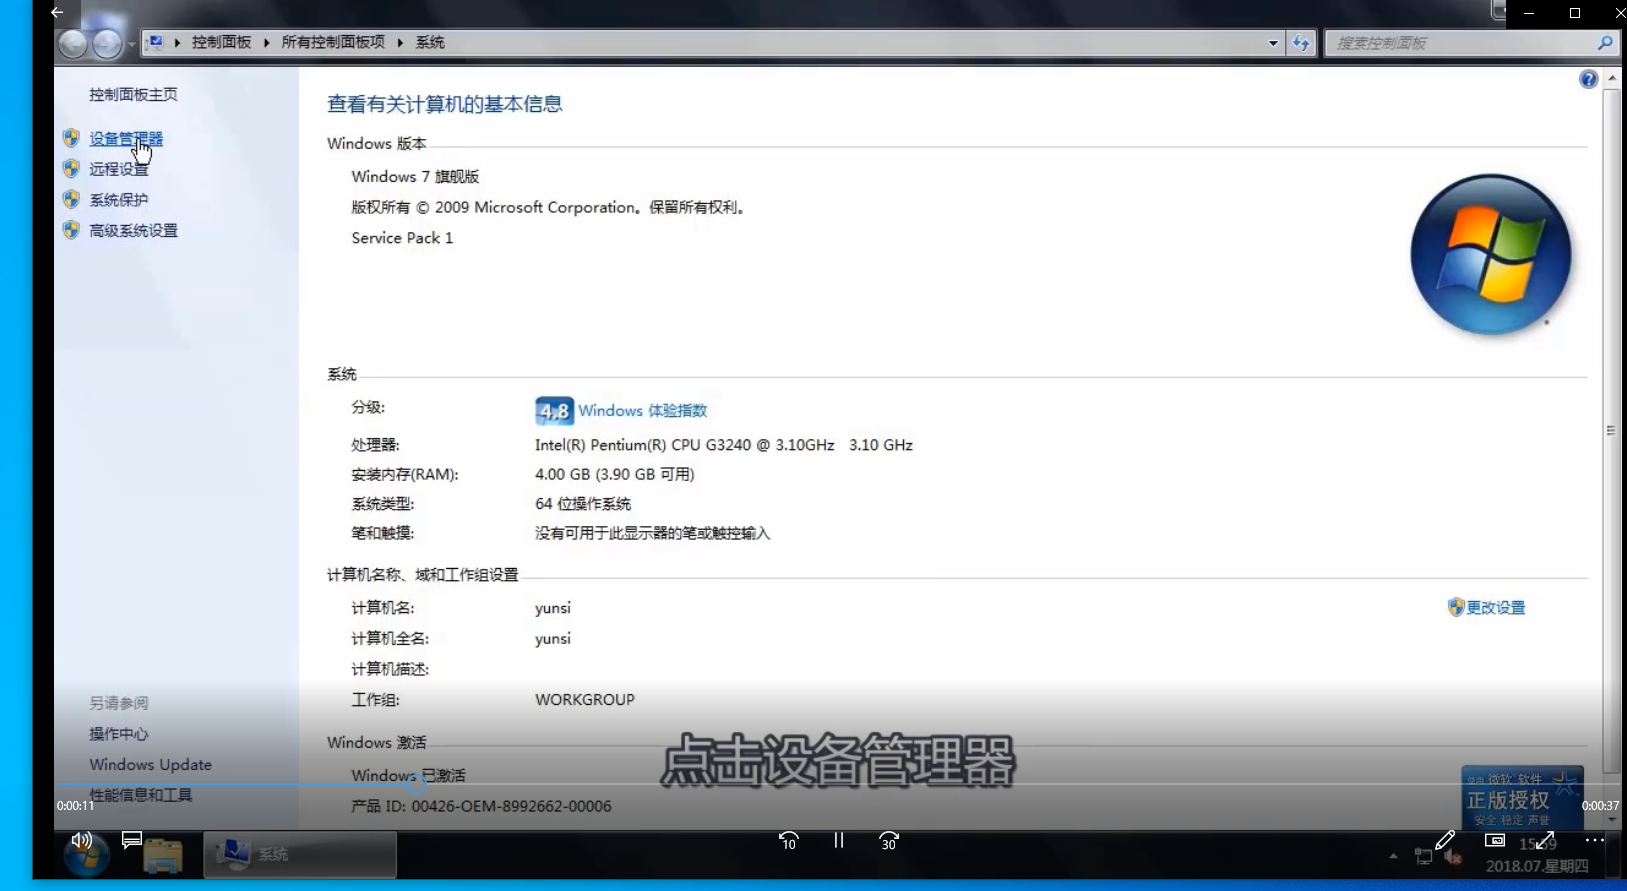Select 系统 in the breadcrumb

(x=430, y=42)
